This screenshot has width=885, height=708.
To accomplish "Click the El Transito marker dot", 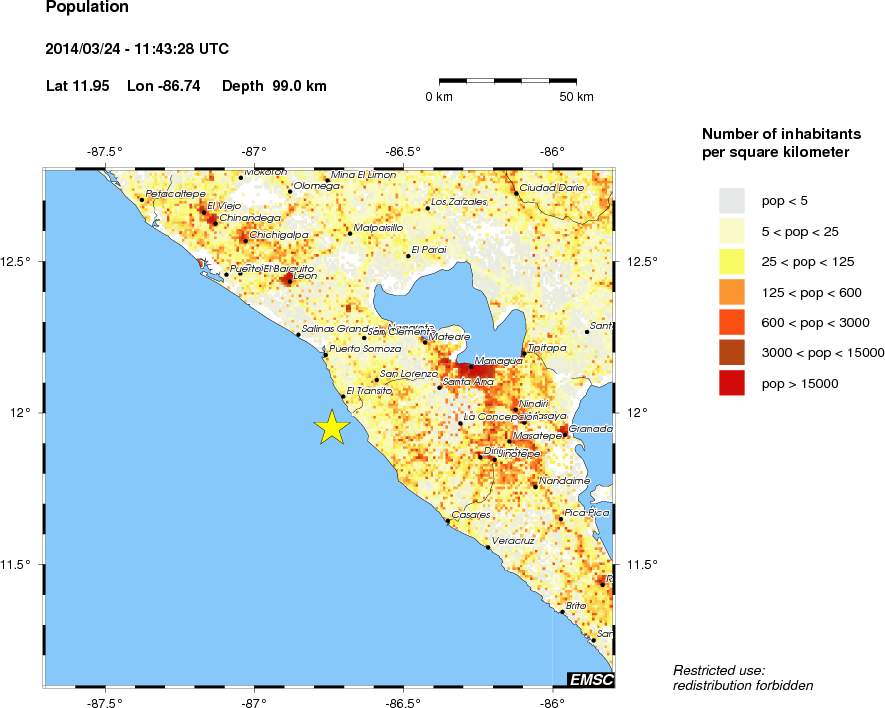I will pyautogui.click(x=343, y=396).
